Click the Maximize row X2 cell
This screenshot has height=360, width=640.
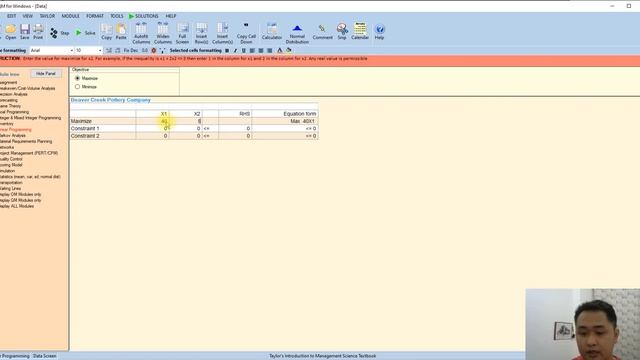[x=186, y=121]
